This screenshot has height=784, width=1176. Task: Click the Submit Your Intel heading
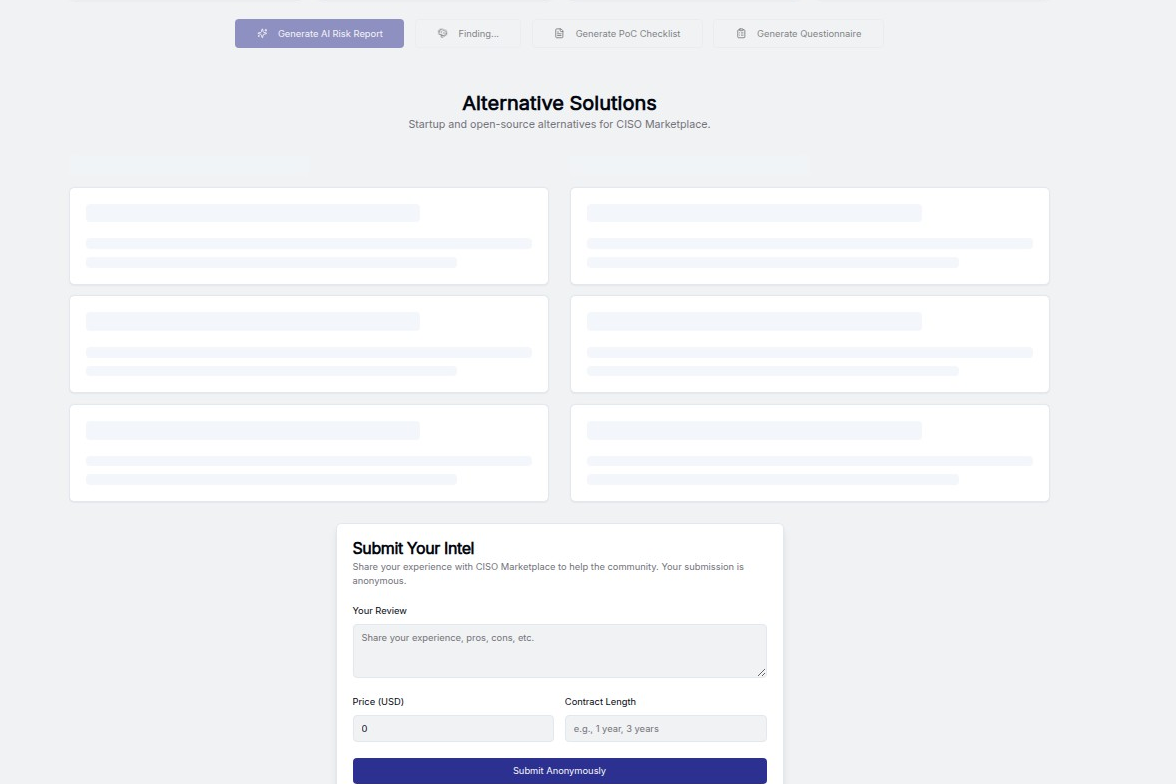click(413, 548)
